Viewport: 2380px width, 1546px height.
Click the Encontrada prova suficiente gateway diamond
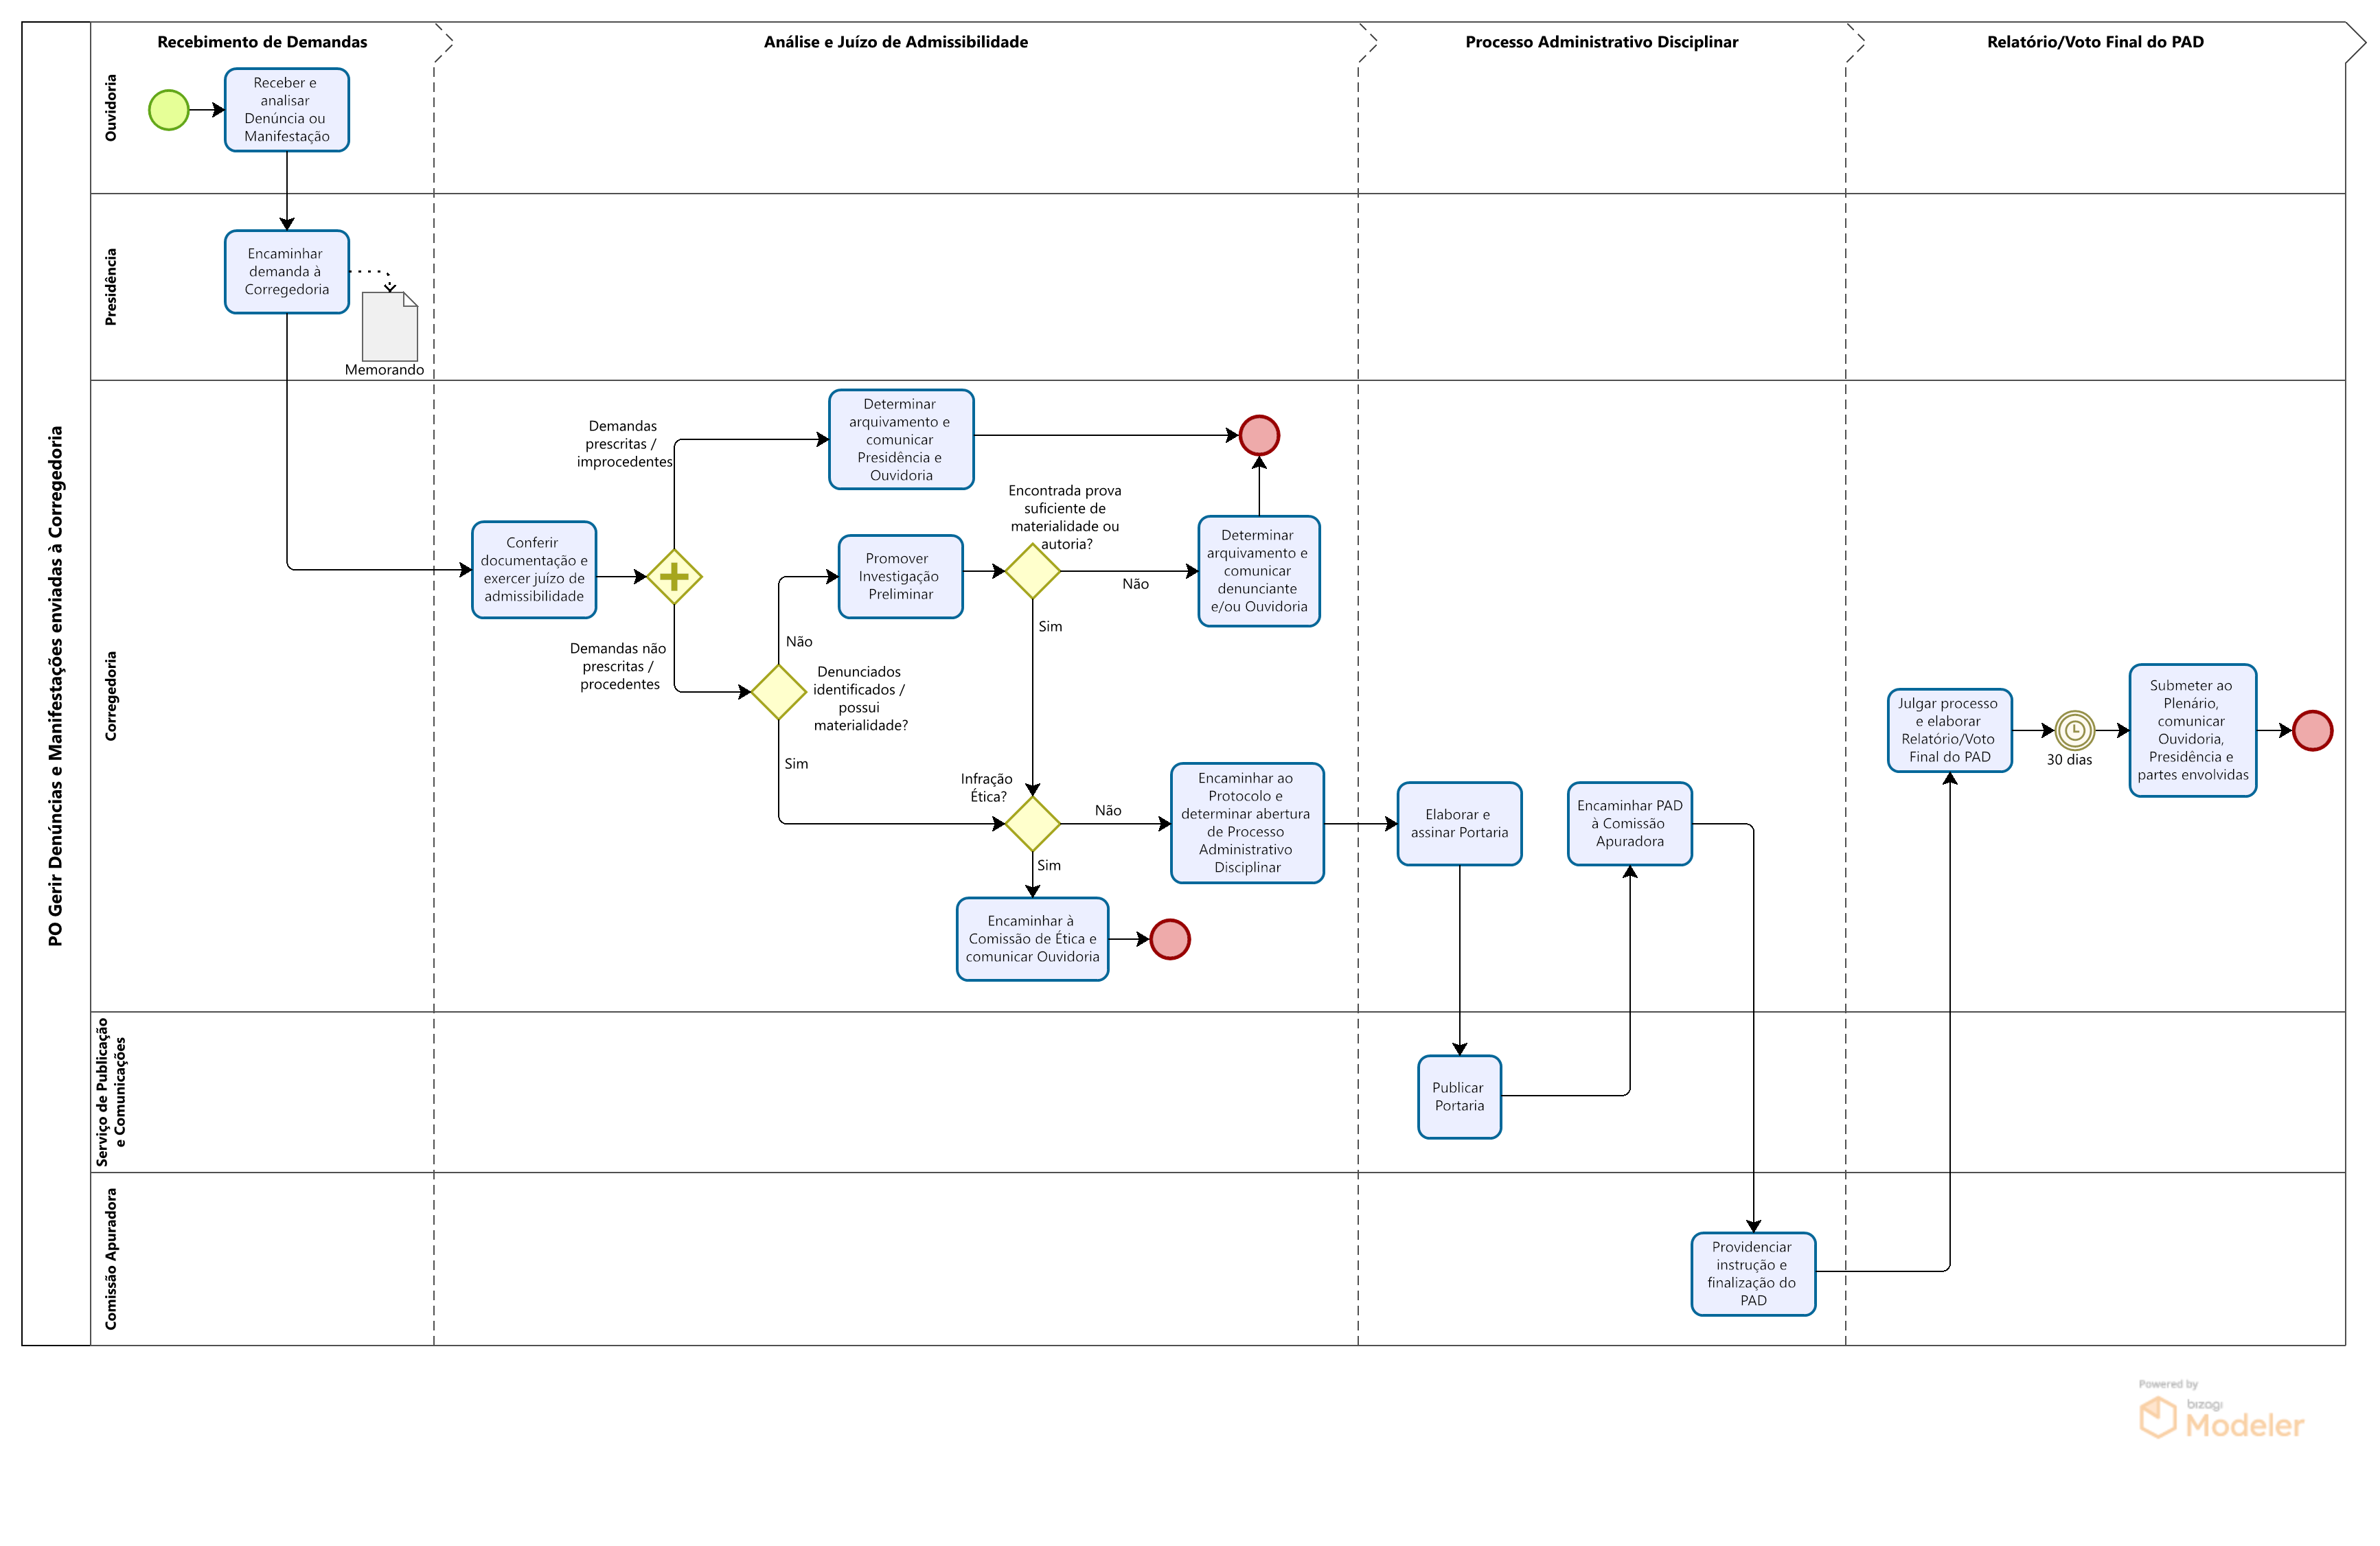(x=1032, y=571)
